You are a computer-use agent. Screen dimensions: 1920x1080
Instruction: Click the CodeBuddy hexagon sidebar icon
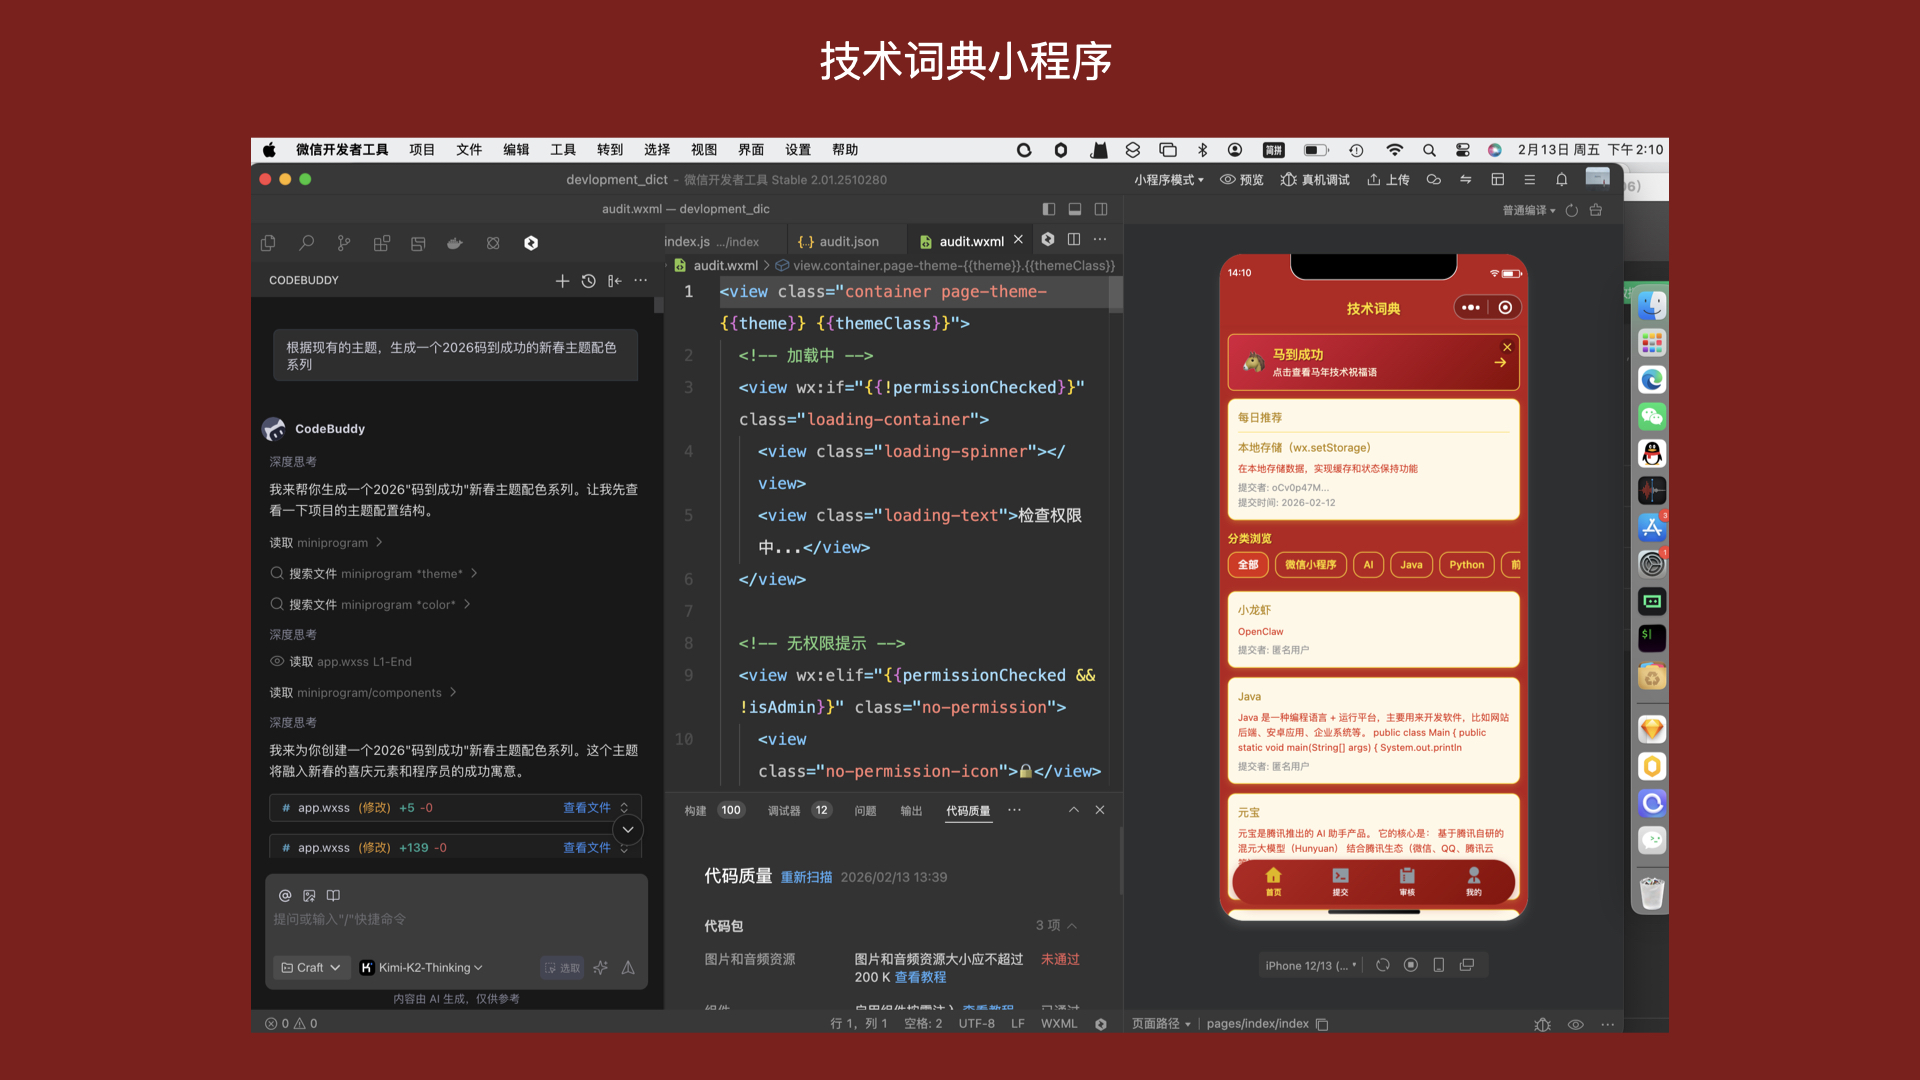point(531,243)
